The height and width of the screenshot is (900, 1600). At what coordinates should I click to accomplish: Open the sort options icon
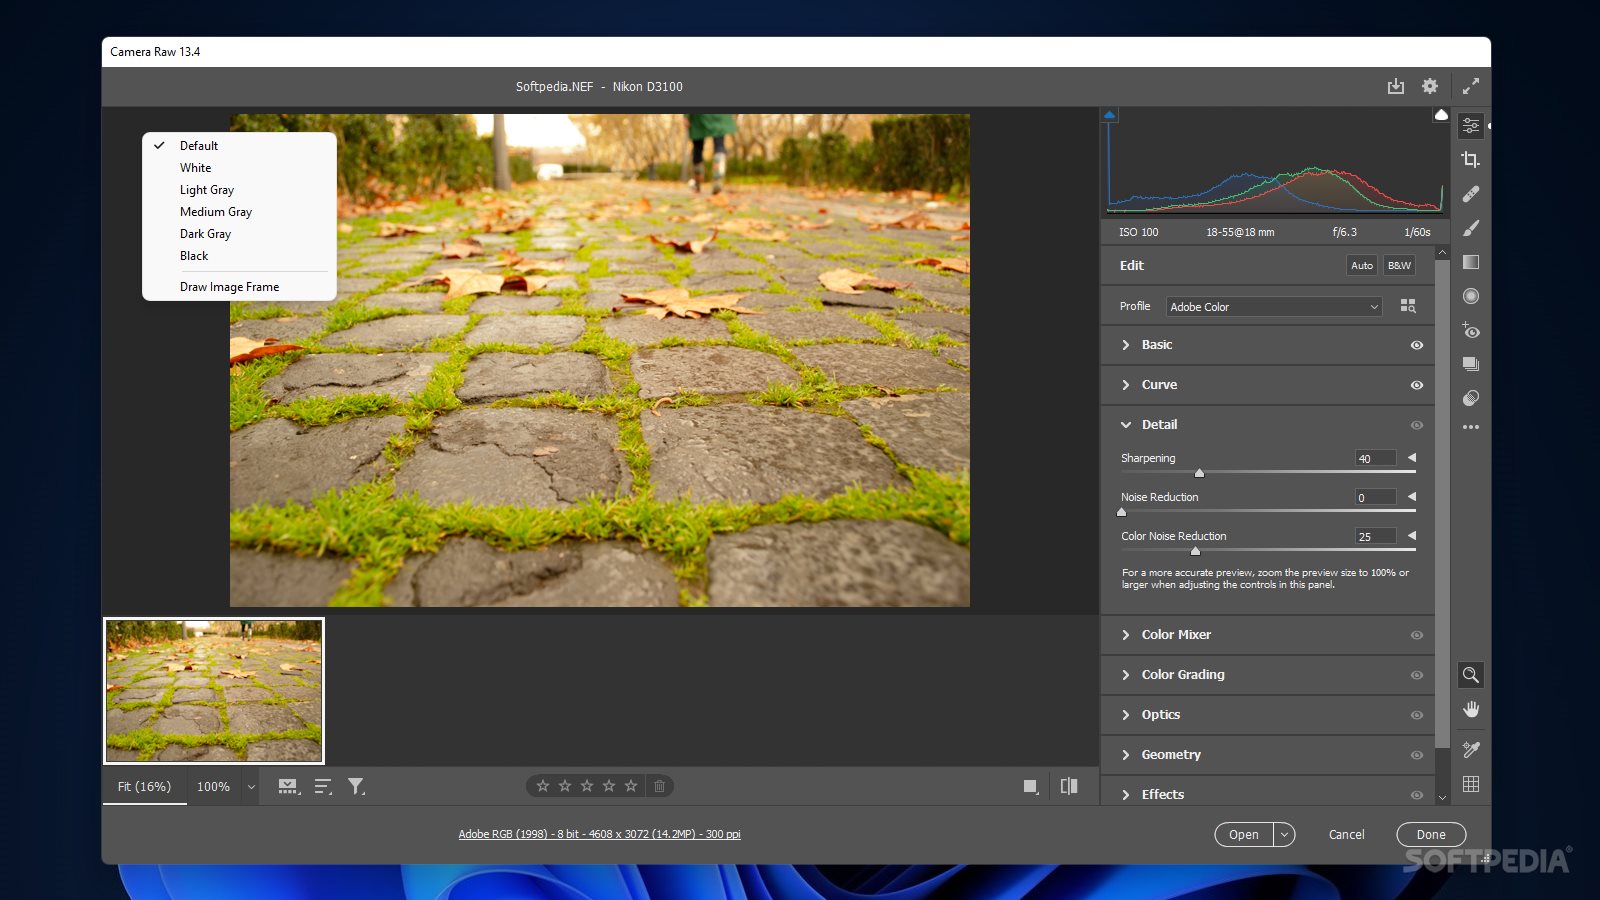[323, 787]
